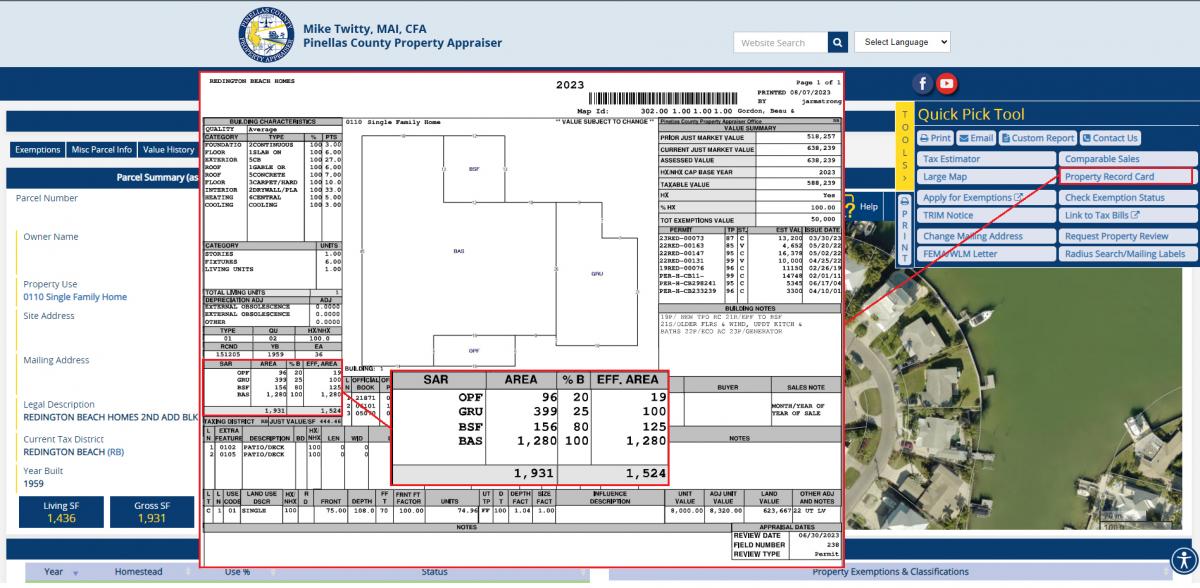
Task: Open the Property Record Card
Action: click(x=1126, y=177)
